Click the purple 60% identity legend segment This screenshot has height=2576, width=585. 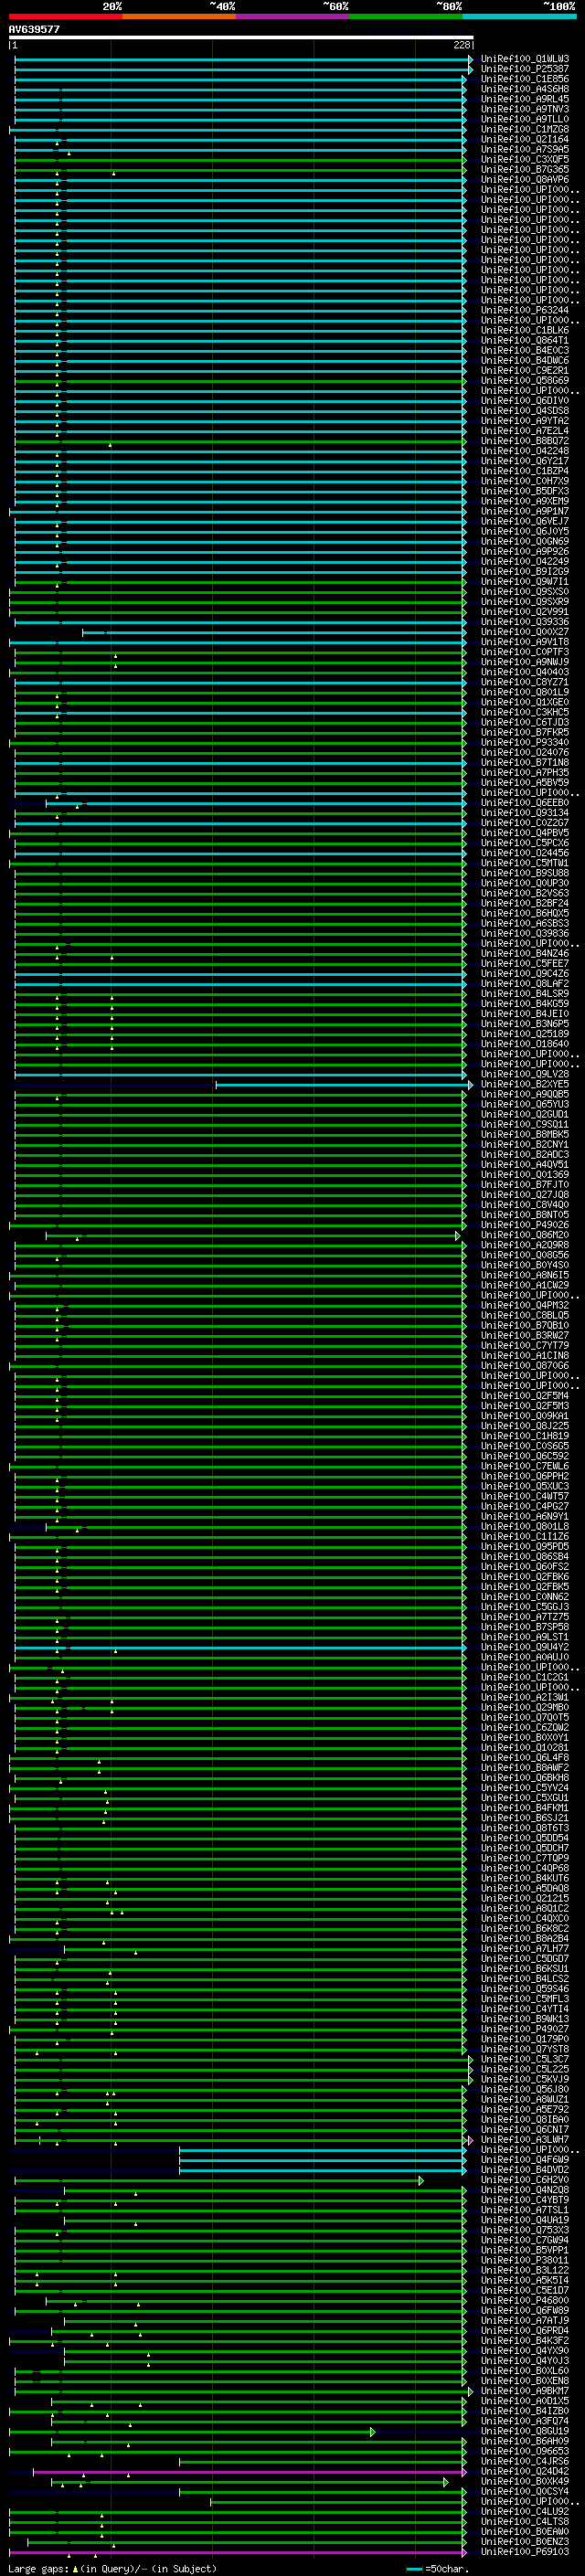click(x=292, y=16)
